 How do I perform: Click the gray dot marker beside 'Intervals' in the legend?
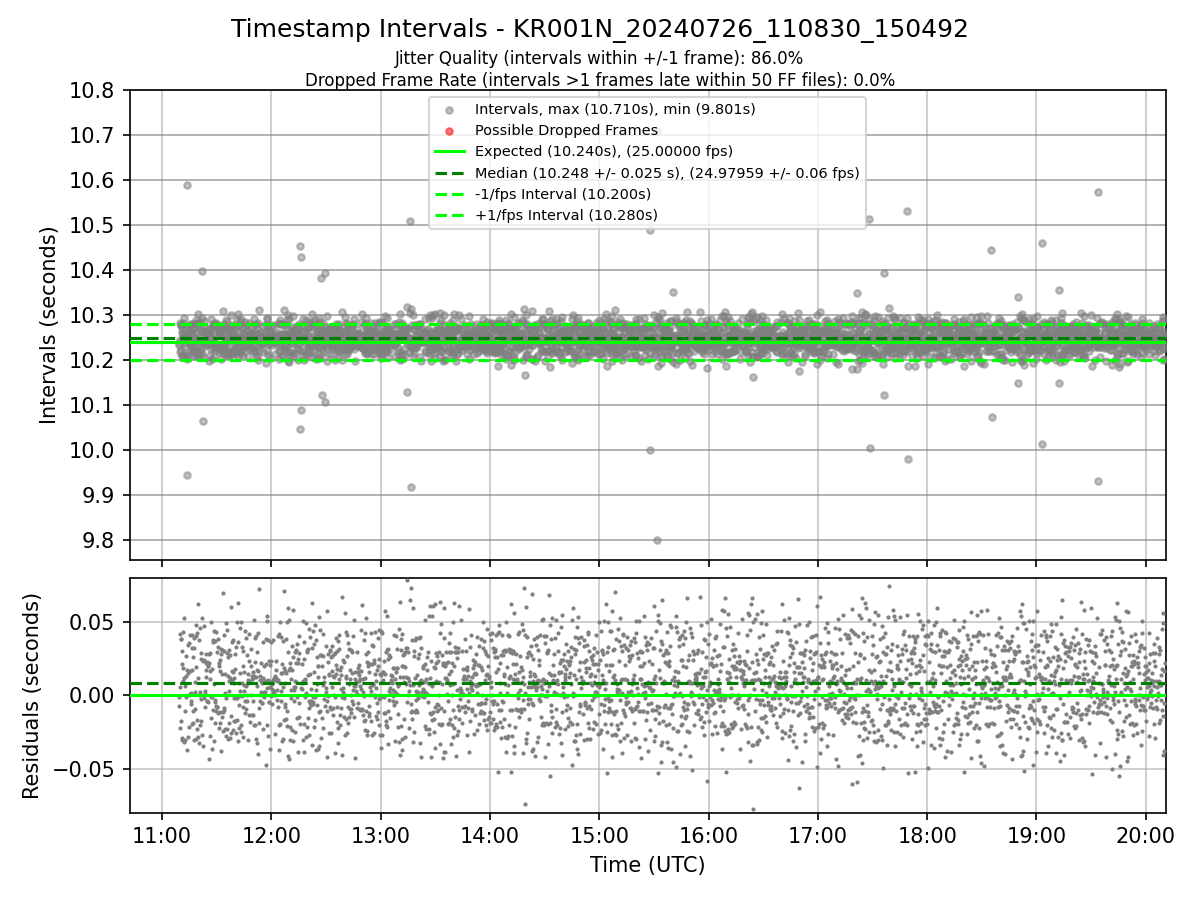coord(450,110)
